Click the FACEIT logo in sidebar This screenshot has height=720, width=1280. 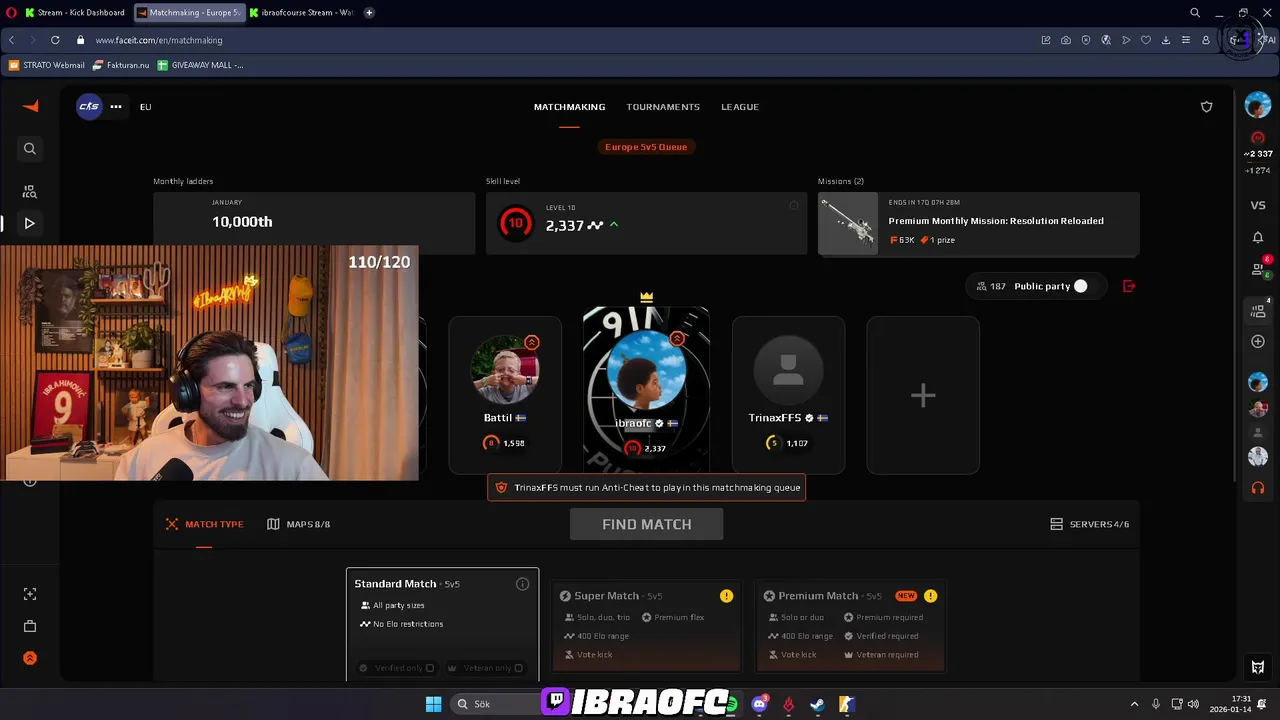(x=30, y=106)
